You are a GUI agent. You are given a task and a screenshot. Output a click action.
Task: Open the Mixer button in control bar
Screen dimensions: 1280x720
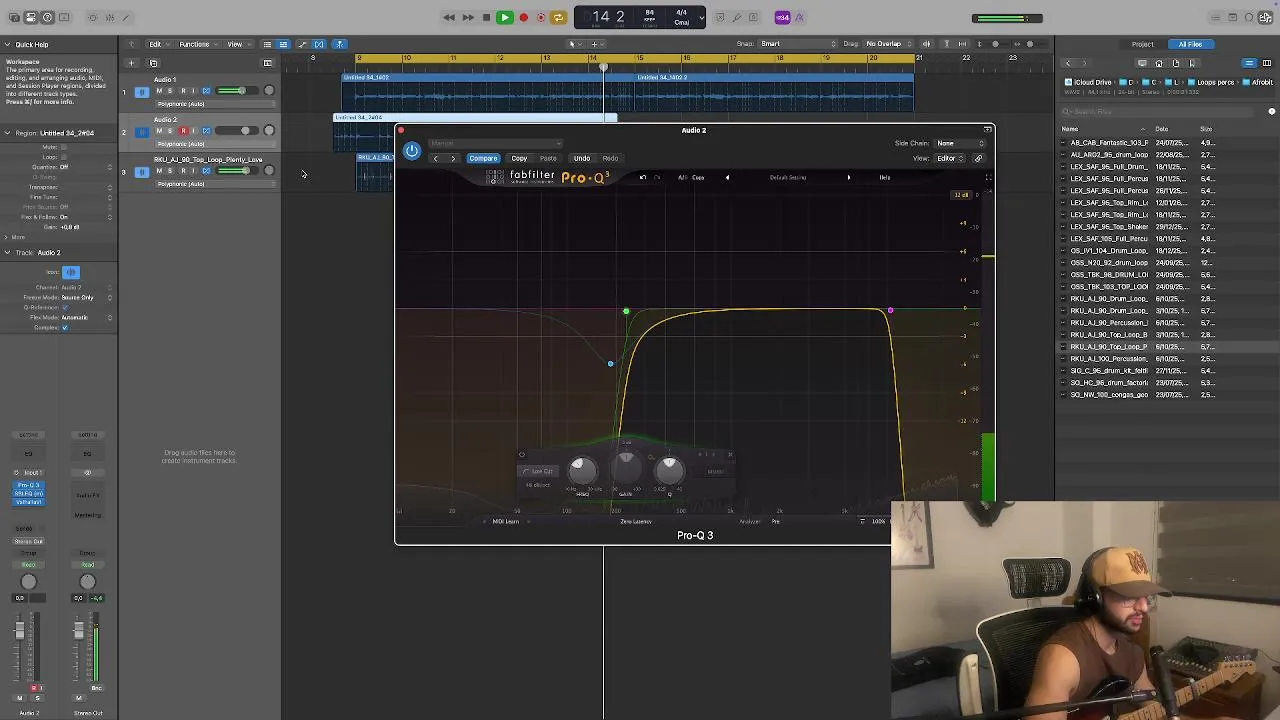click(x=110, y=17)
